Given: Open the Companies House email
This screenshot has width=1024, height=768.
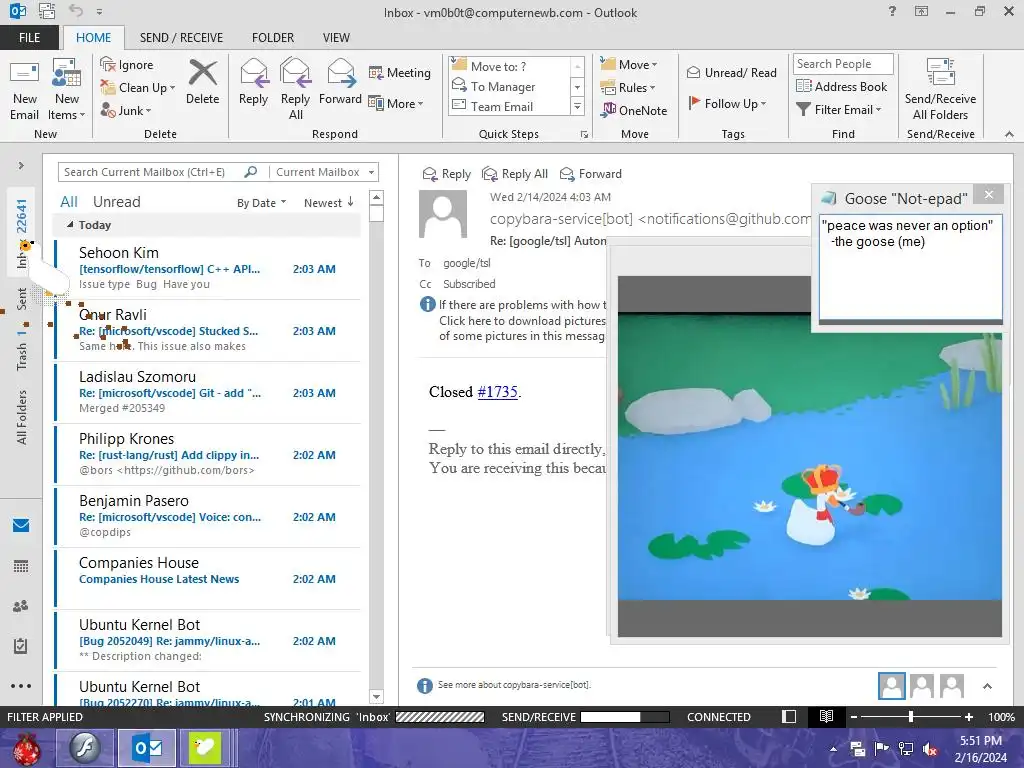Looking at the screenshot, I should pyautogui.click(x=208, y=578).
